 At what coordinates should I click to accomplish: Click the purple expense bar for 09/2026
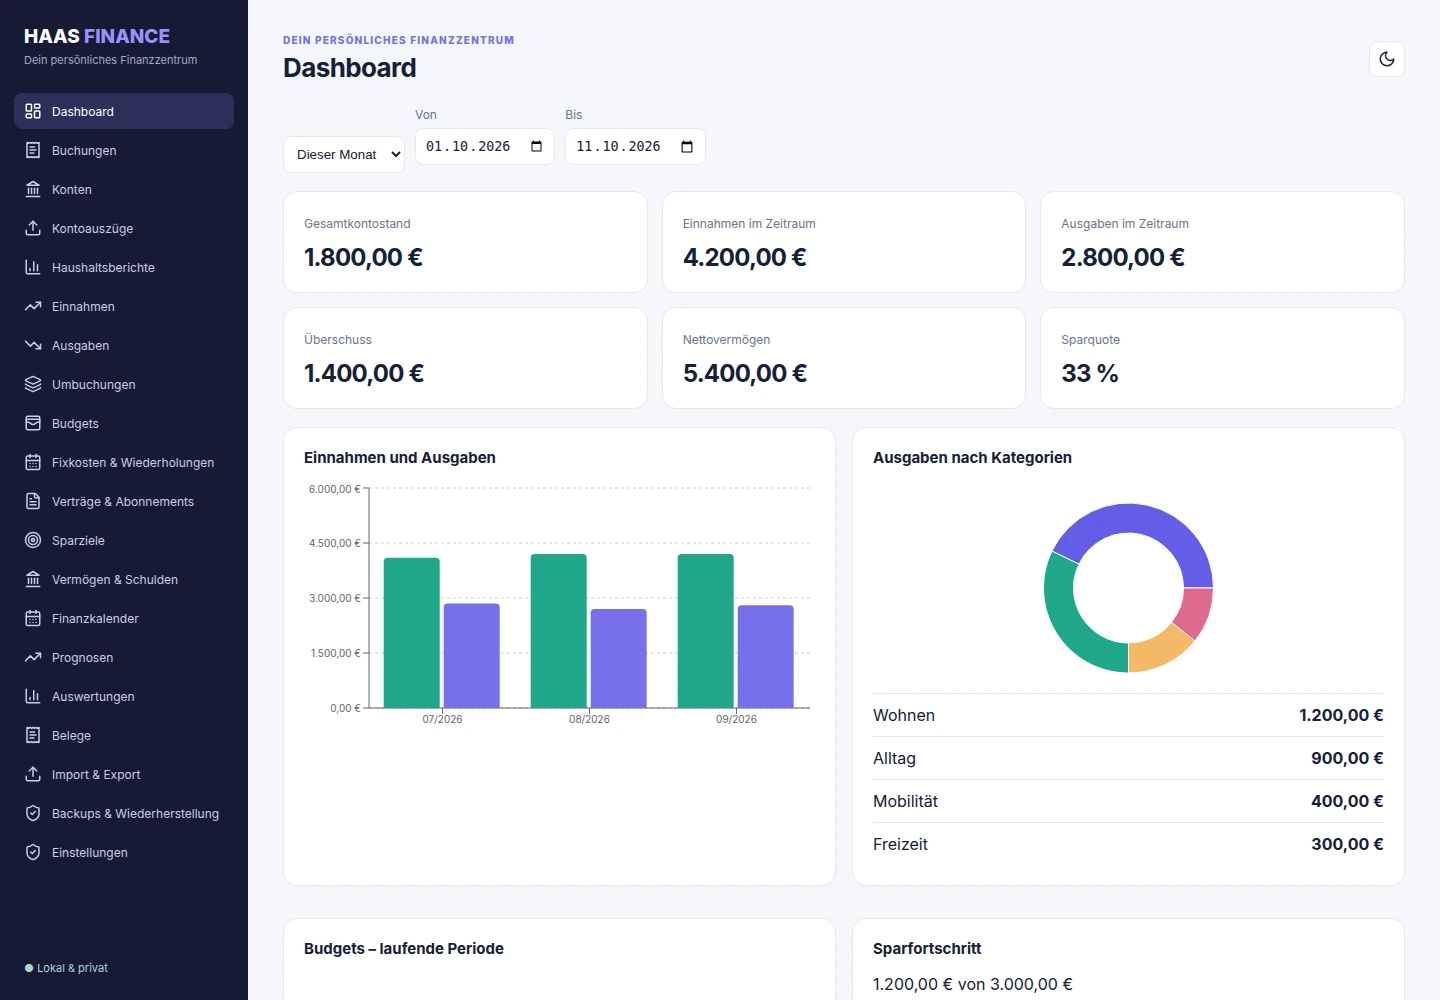766,657
